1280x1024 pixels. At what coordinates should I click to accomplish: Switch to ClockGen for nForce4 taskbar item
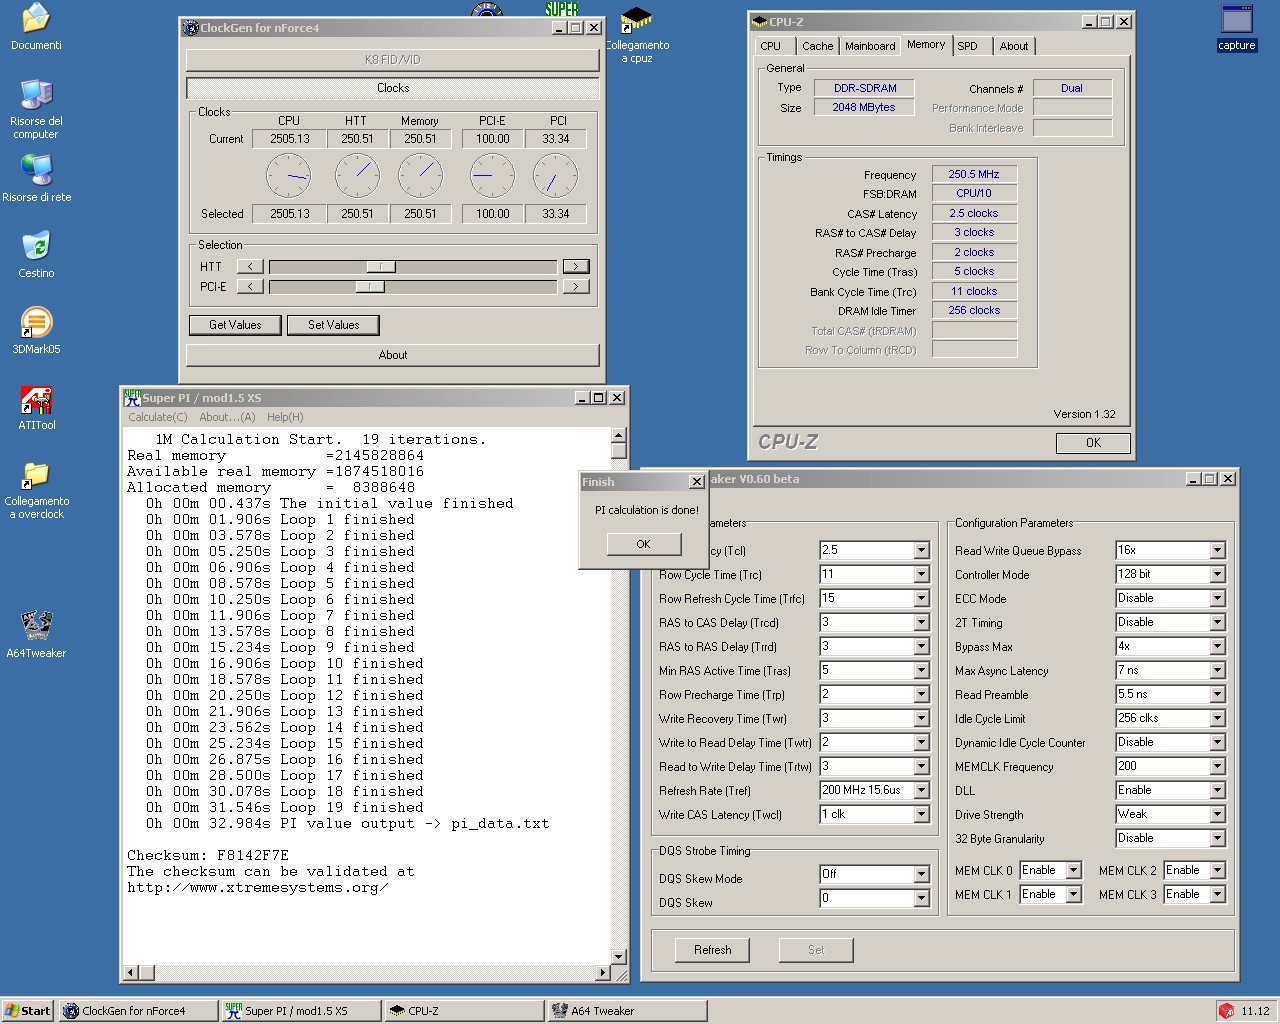(x=138, y=1011)
